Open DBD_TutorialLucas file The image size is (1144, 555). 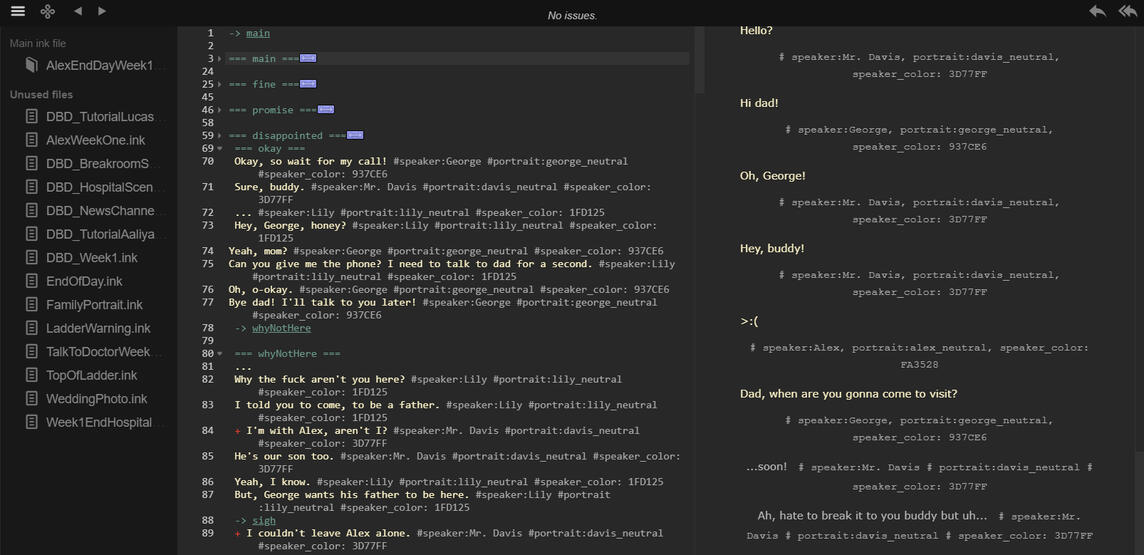[100, 117]
